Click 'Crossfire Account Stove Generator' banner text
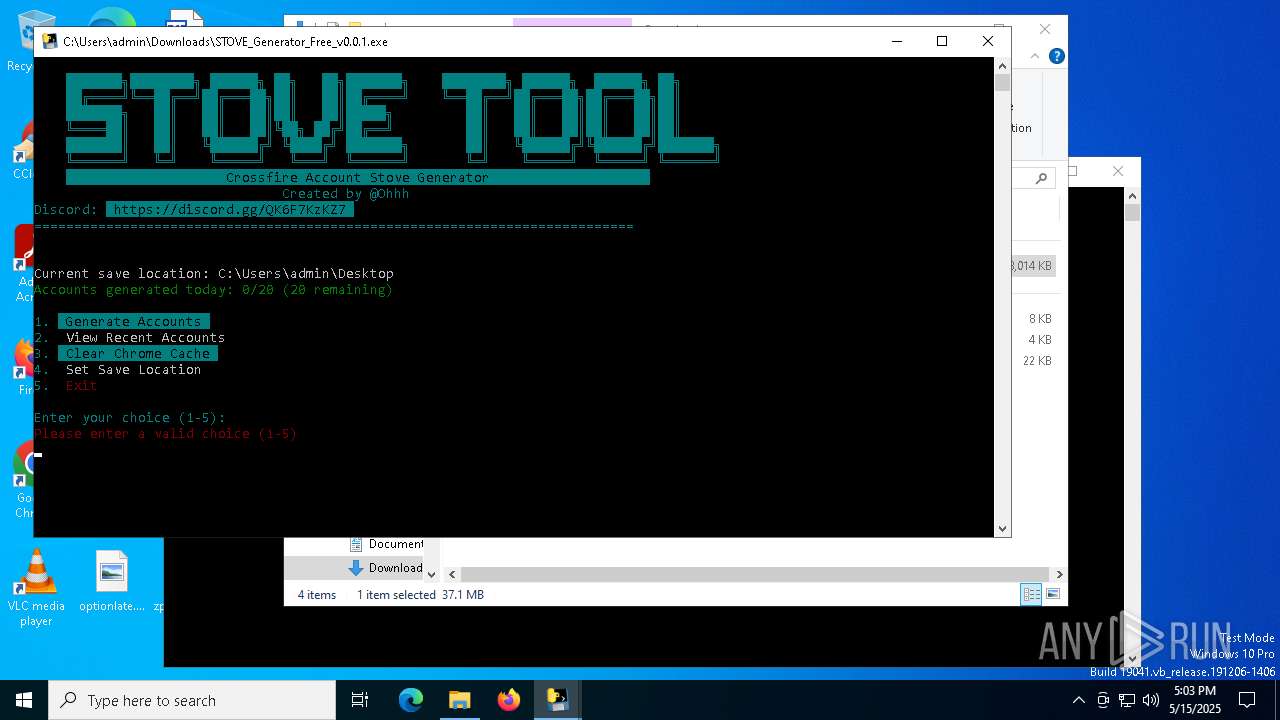The width and height of the screenshot is (1280, 720). point(357,177)
